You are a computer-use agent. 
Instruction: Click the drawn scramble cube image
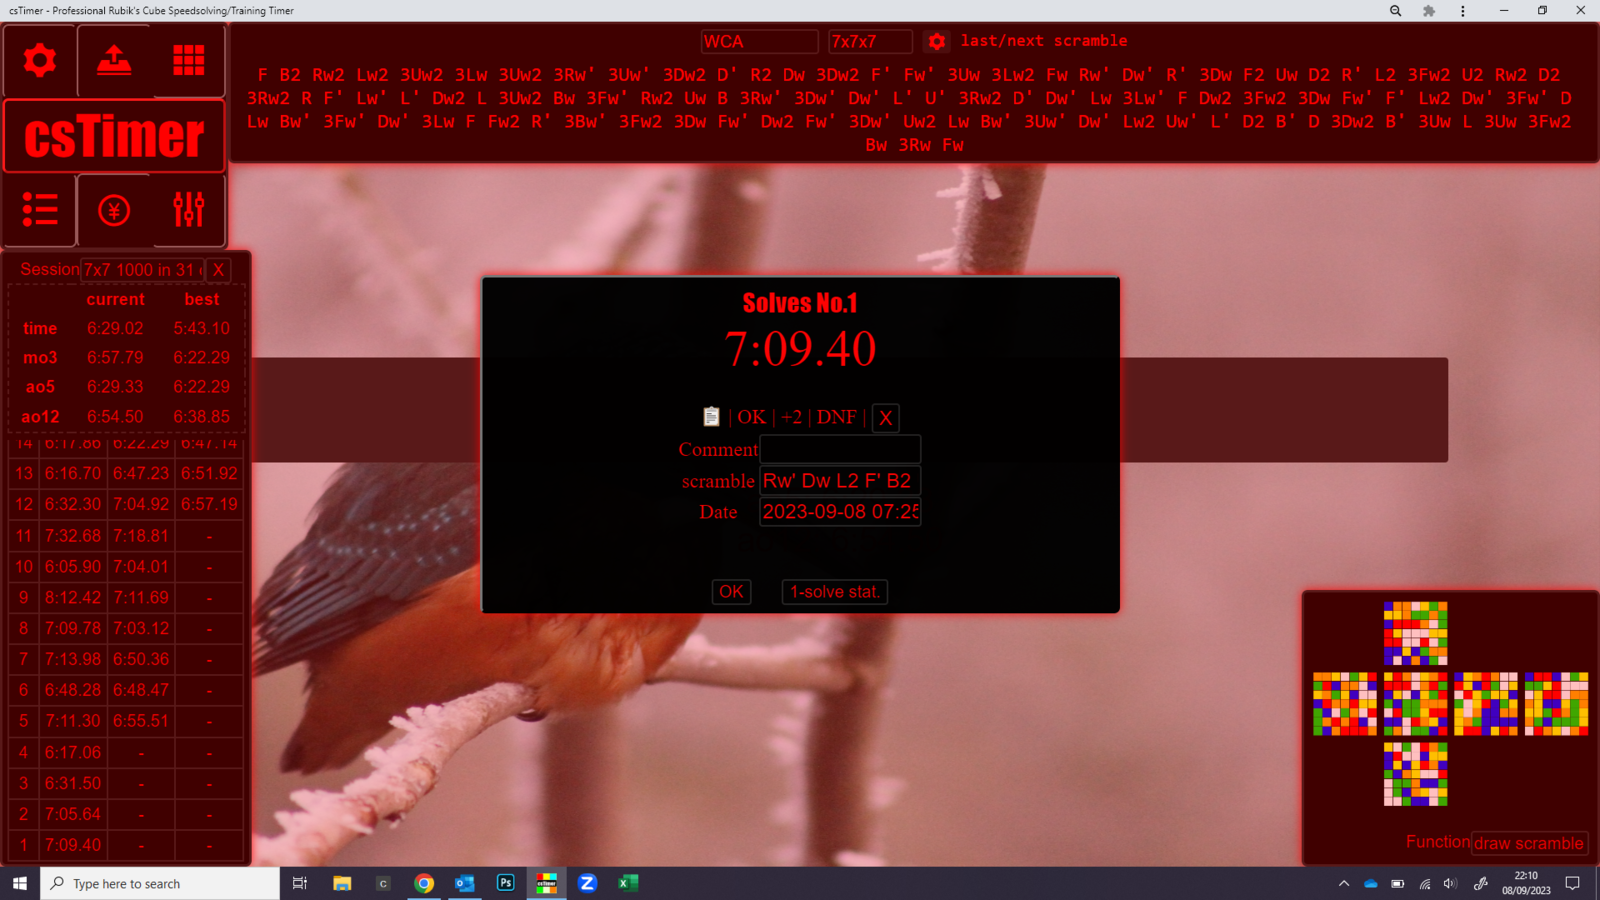(x=1450, y=704)
